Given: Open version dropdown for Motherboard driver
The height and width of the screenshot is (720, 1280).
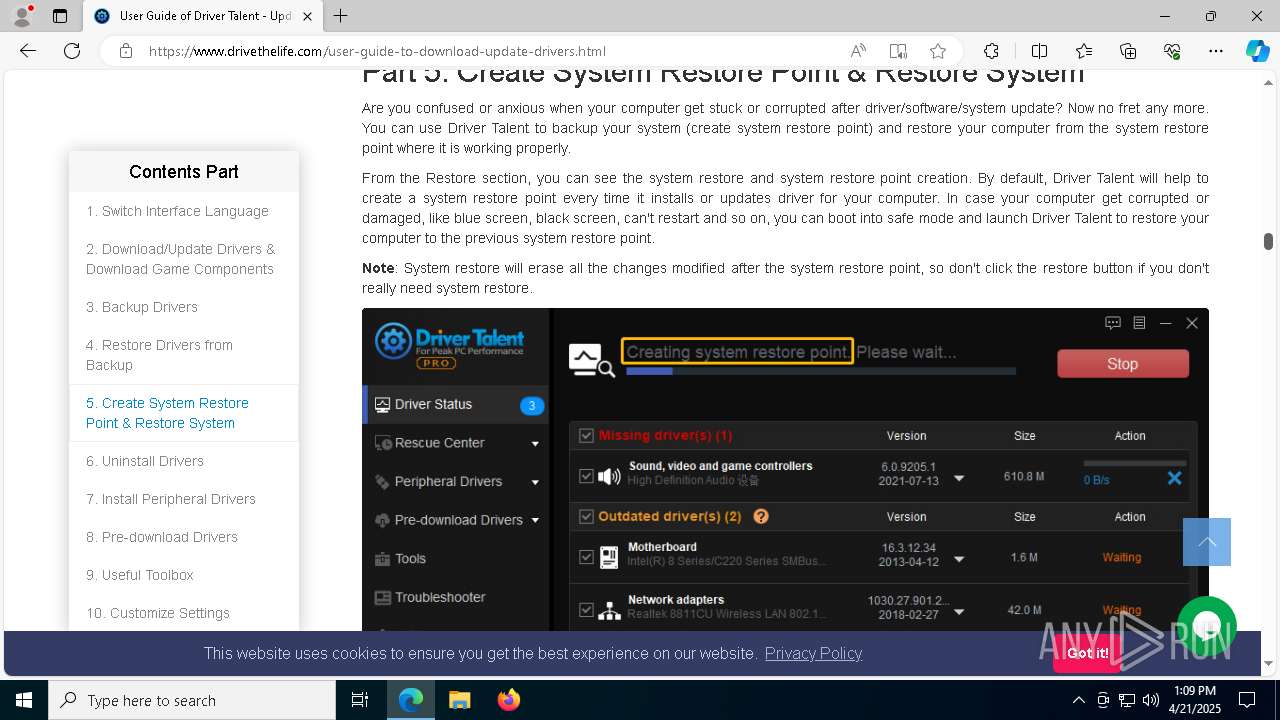Looking at the screenshot, I should [x=959, y=559].
